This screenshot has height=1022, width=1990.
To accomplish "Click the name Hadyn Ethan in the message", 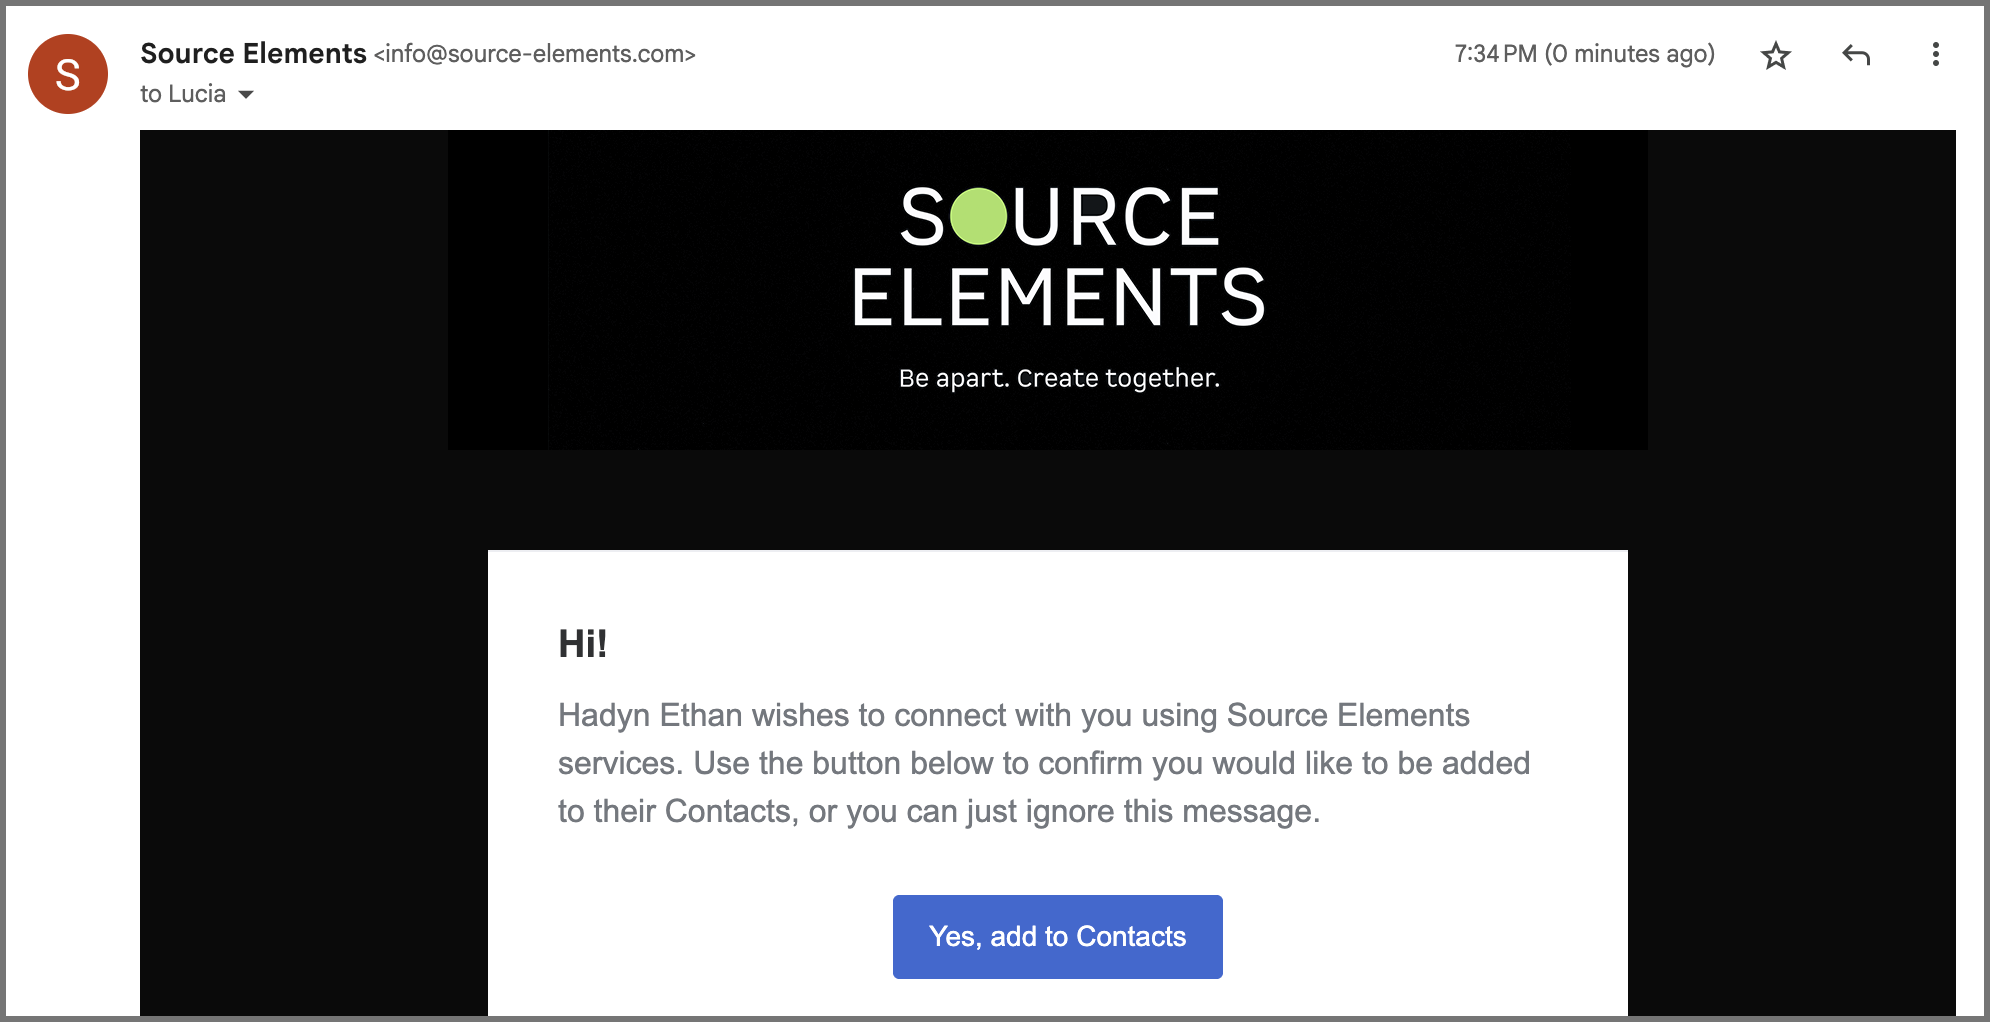I will (x=650, y=715).
